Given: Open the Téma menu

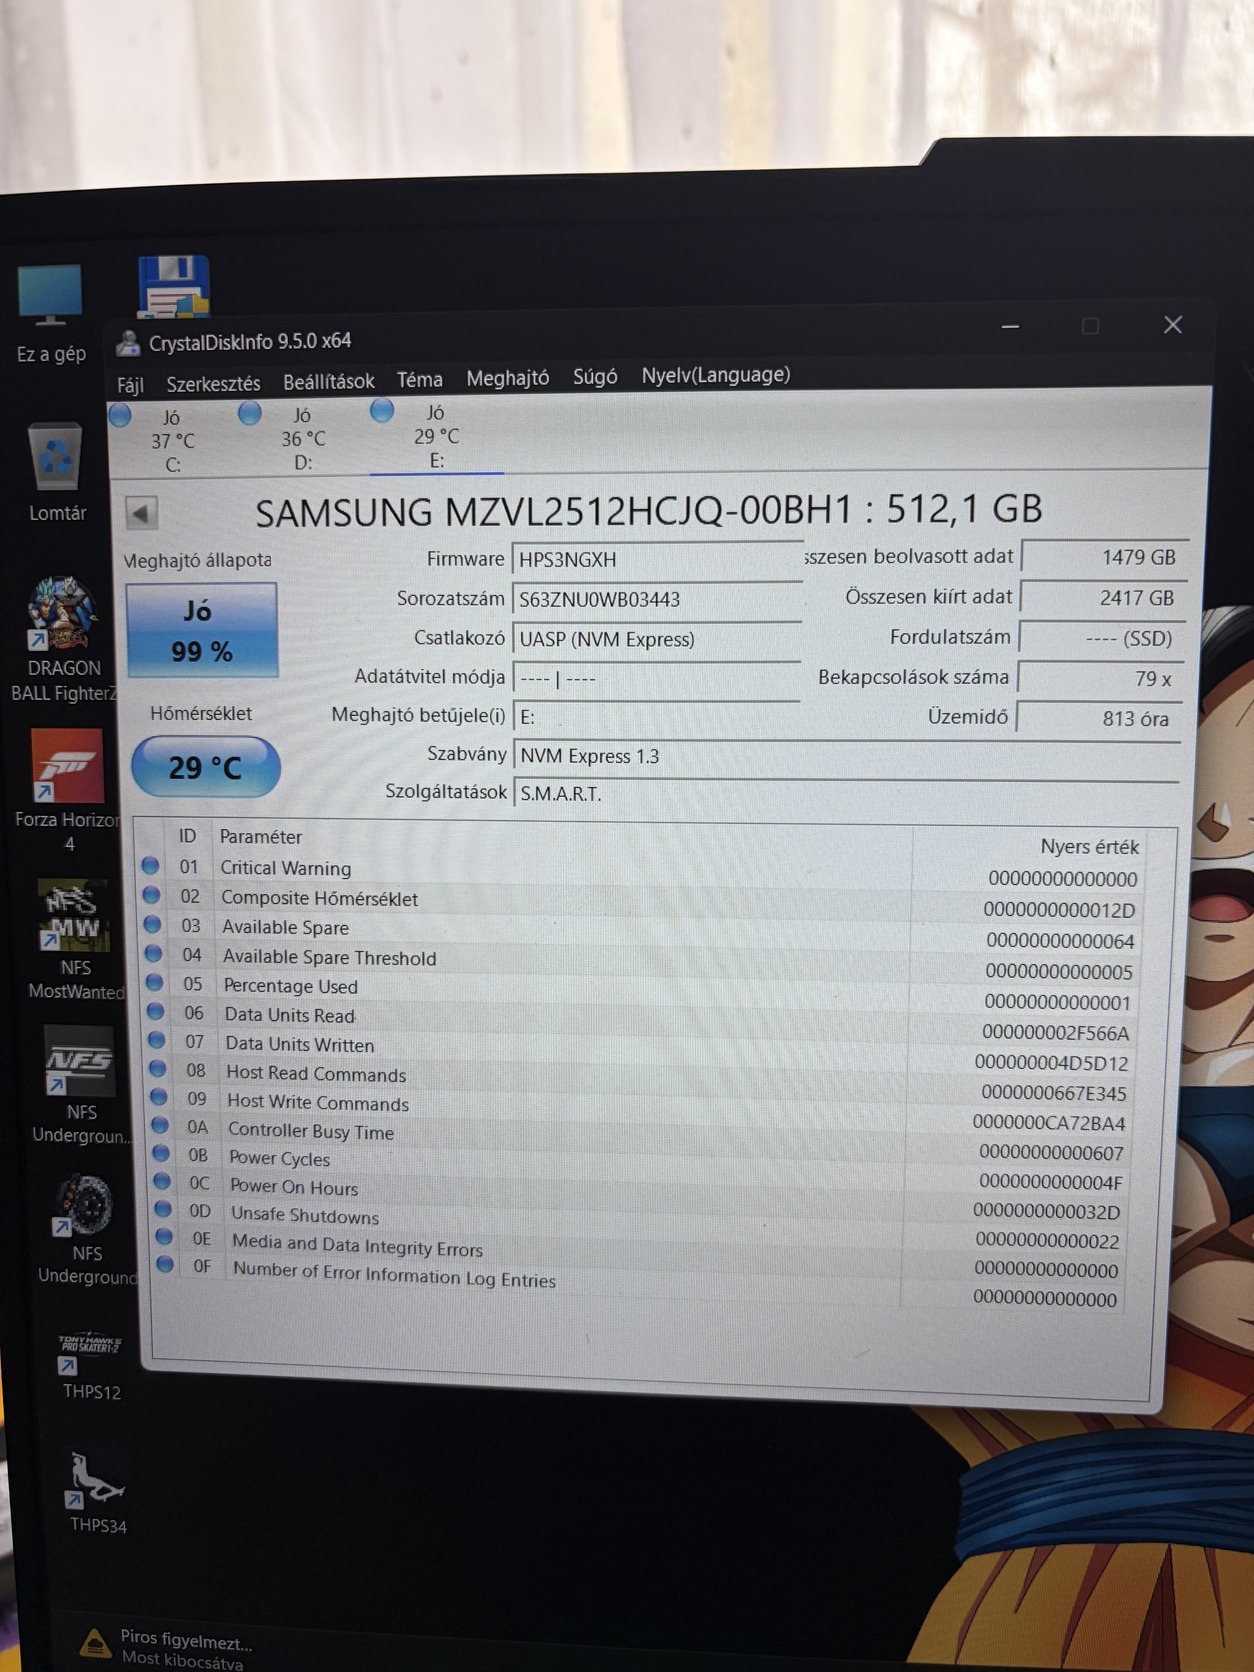Looking at the screenshot, I should 420,380.
